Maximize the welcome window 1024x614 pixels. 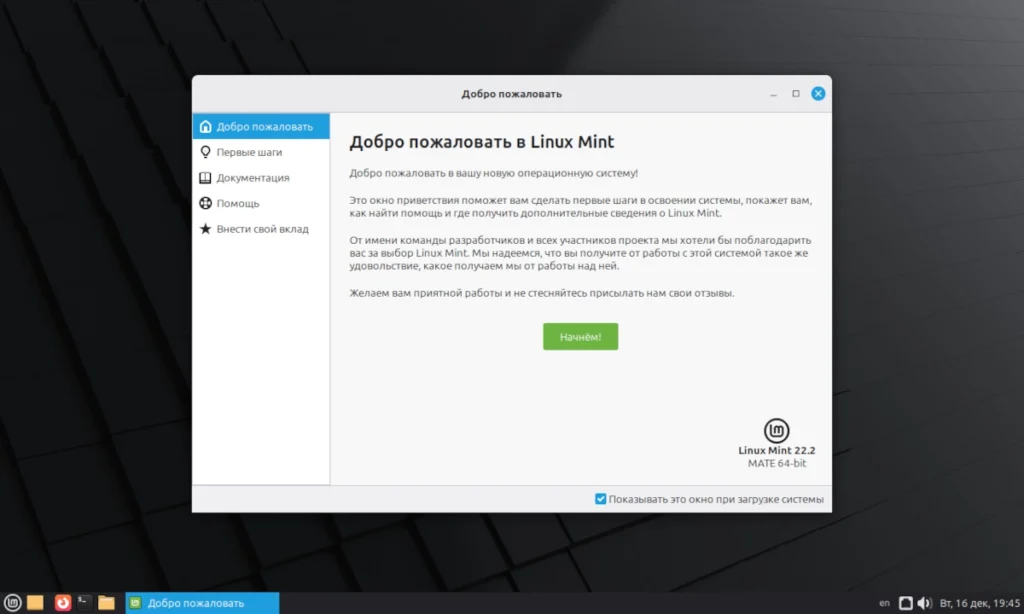795,93
